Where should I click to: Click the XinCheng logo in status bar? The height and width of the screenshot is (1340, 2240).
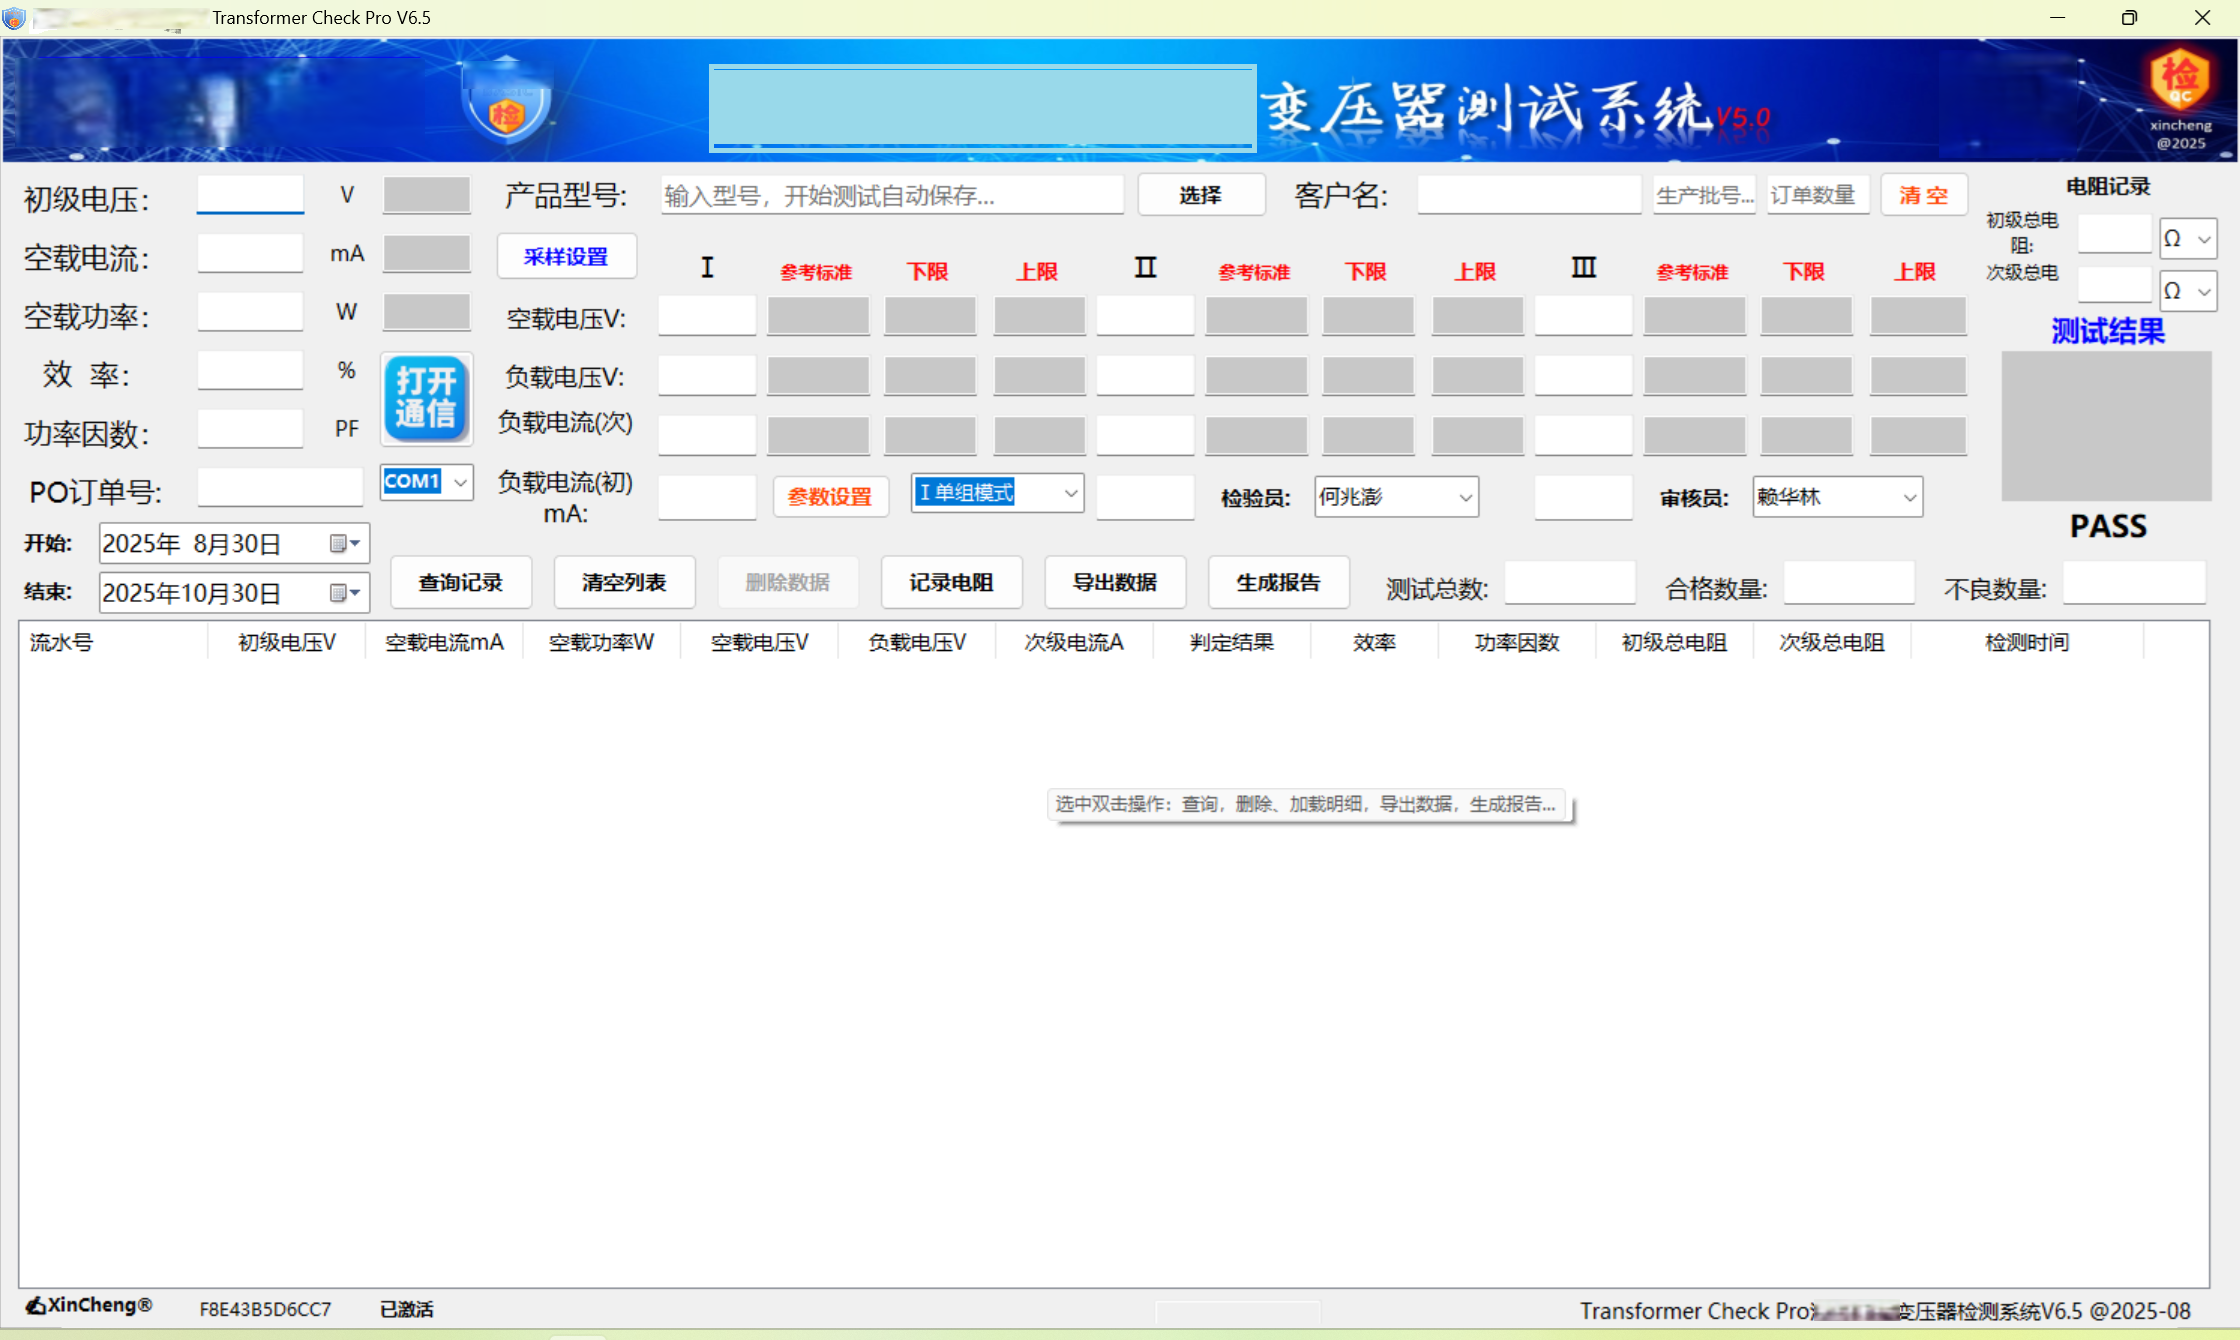tap(89, 1306)
